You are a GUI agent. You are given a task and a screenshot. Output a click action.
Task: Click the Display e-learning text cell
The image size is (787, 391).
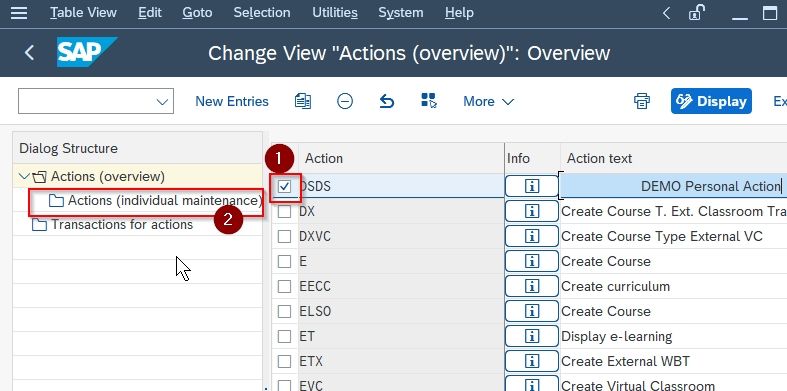[x=616, y=336]
